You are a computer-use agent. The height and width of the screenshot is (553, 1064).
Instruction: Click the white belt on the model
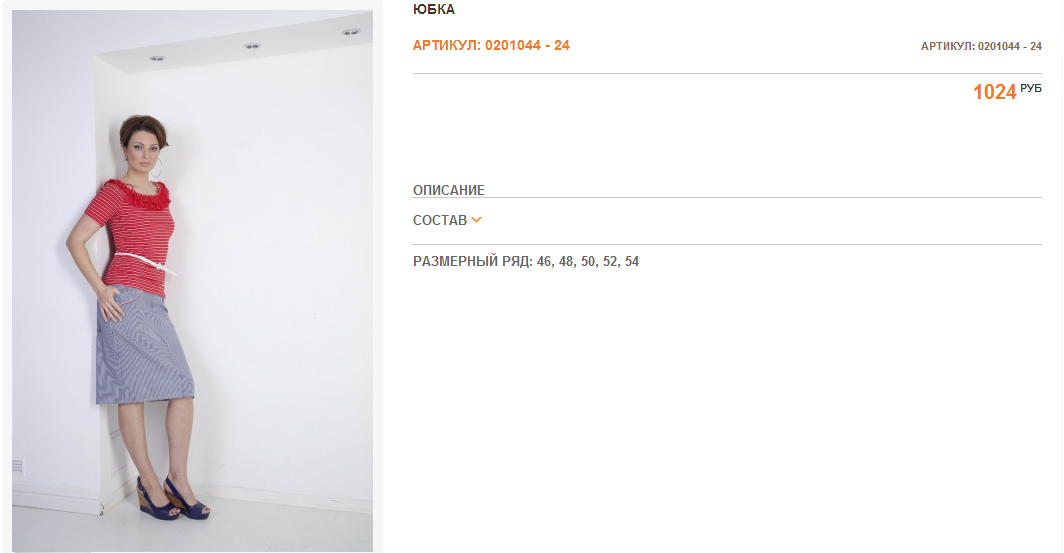click(x=145, y=261)
